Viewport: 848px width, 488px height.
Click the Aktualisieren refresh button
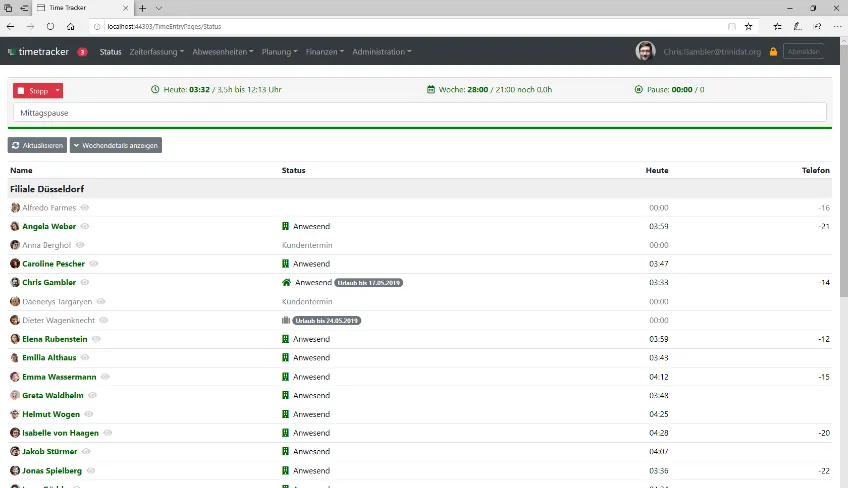point(37,146)
